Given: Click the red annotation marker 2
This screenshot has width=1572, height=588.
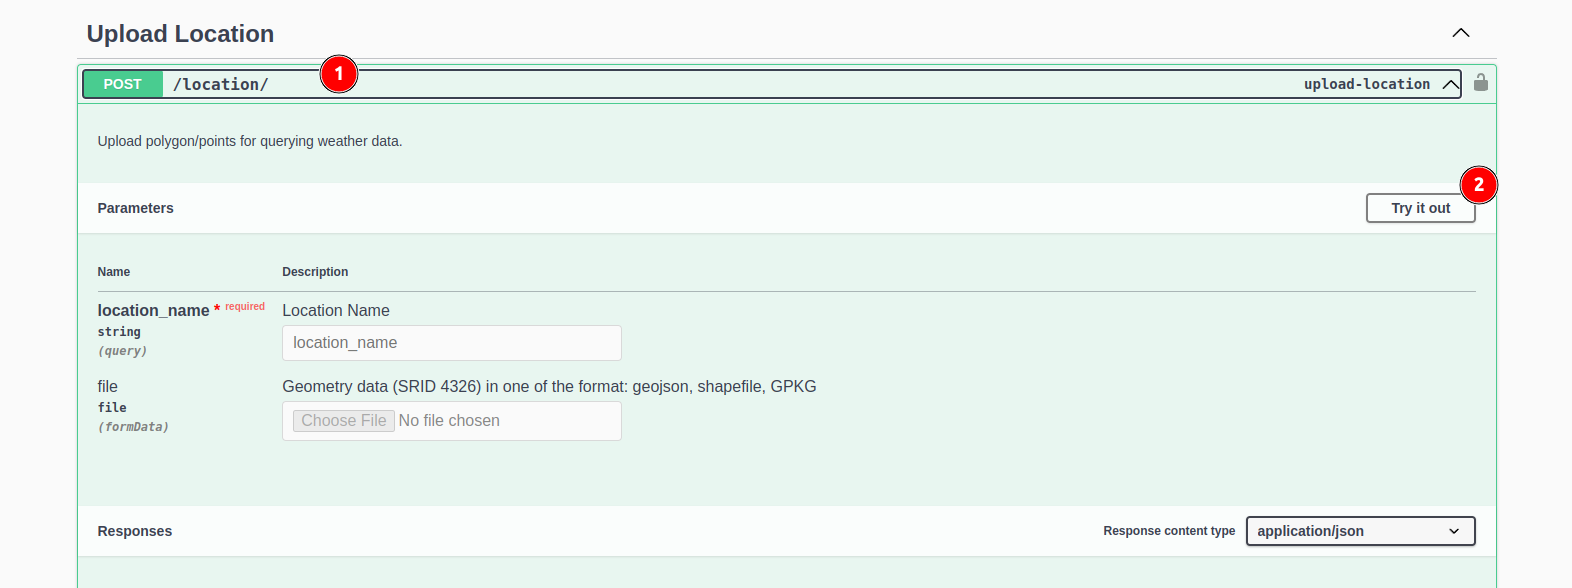Looking at the screenshot, I should pyautogui.click(x=1479, y=185).
